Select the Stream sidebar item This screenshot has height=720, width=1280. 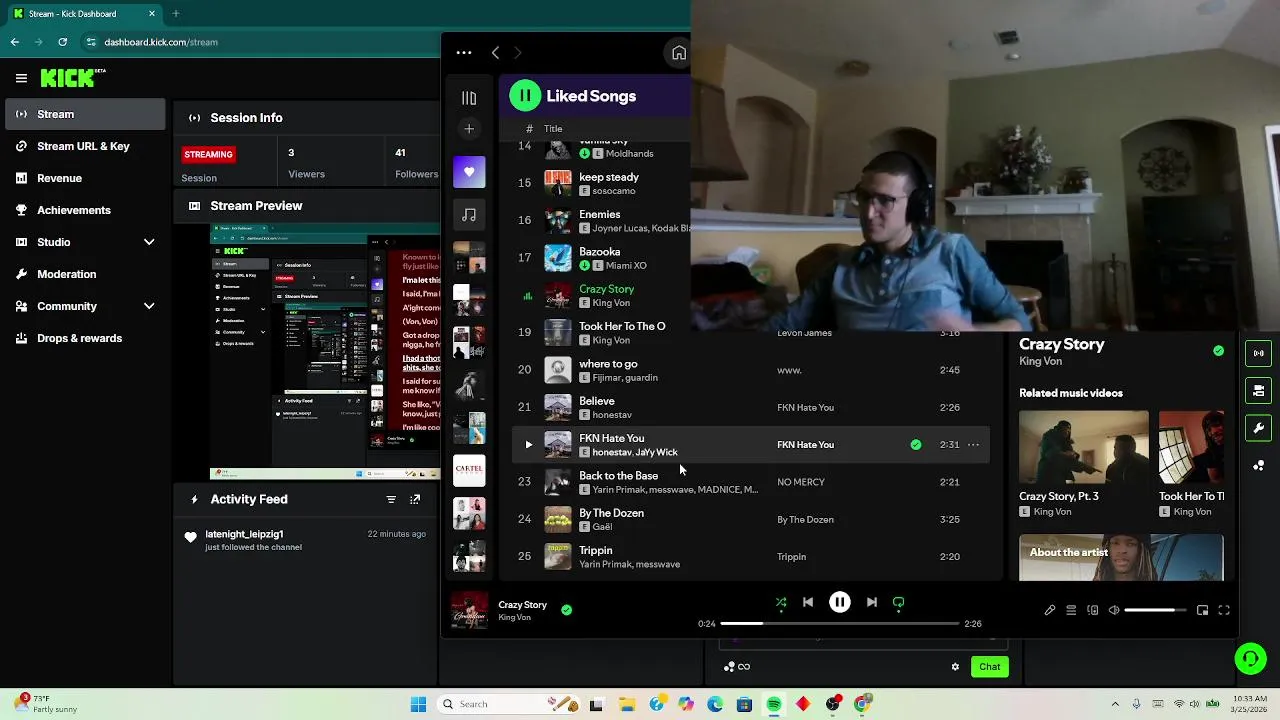(85, 114)
